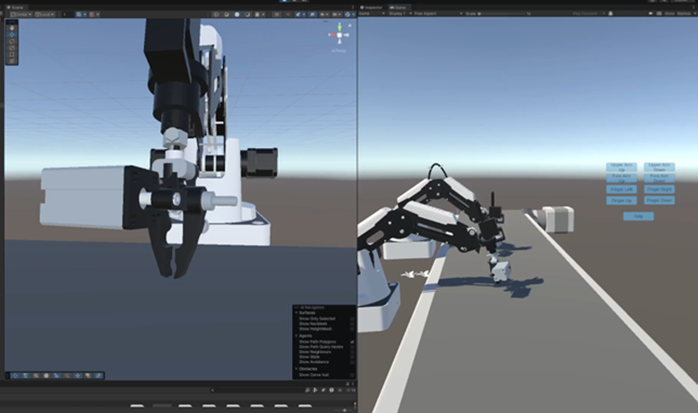Viewport: 698px width, 413px height.
Task: Click the Upper Arm Up button
Action: 621,166
